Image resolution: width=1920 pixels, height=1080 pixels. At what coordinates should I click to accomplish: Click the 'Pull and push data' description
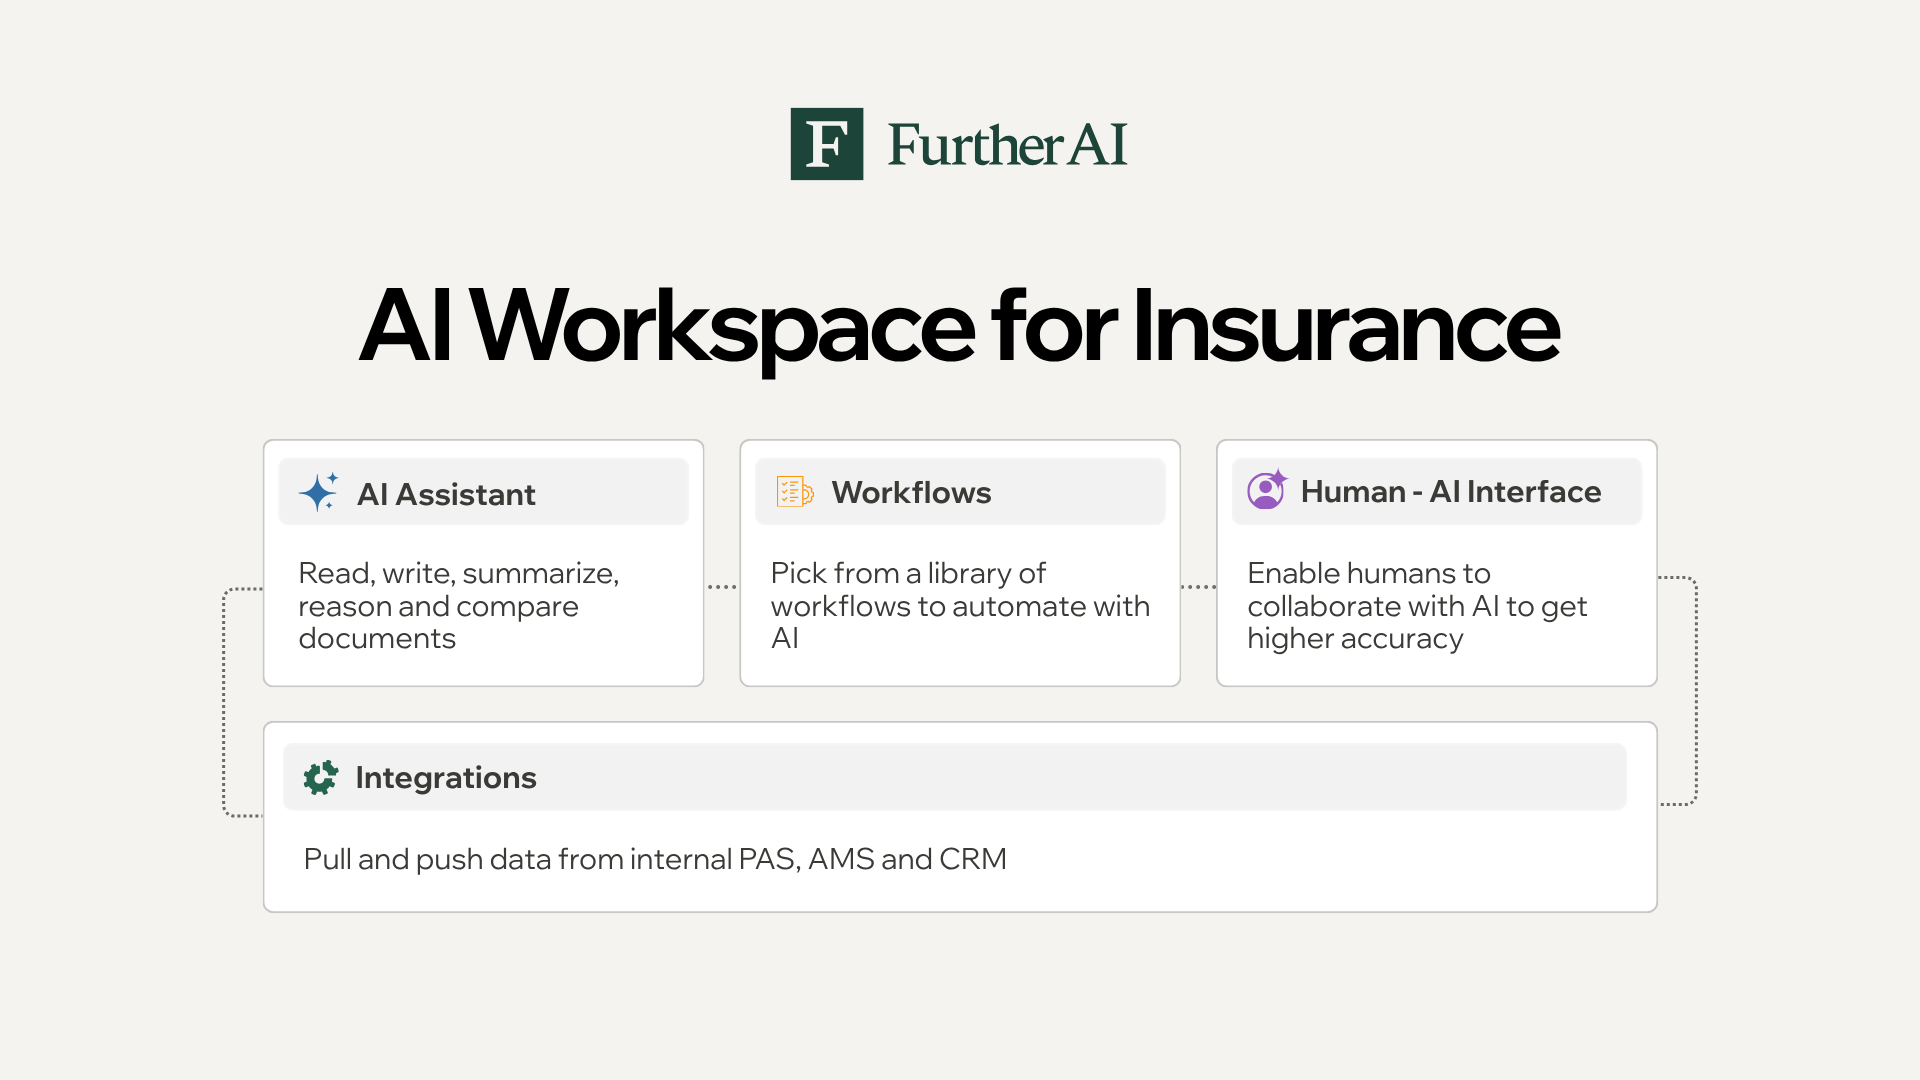click(654, 859)
